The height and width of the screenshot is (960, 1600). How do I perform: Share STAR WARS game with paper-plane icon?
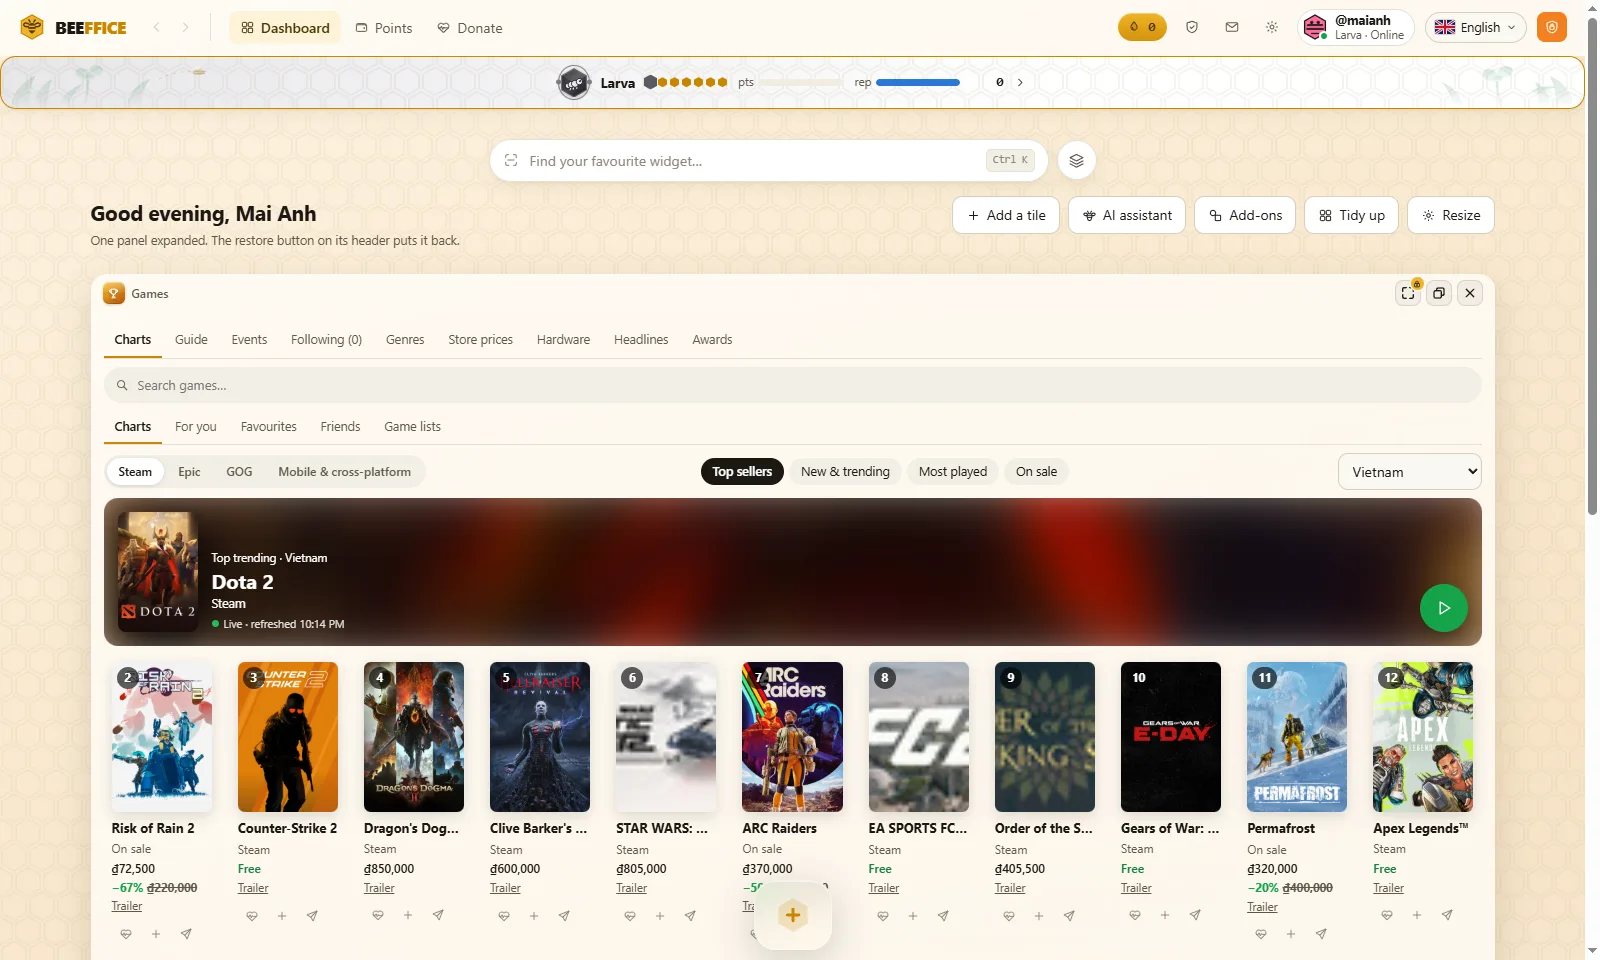point(690,916)
